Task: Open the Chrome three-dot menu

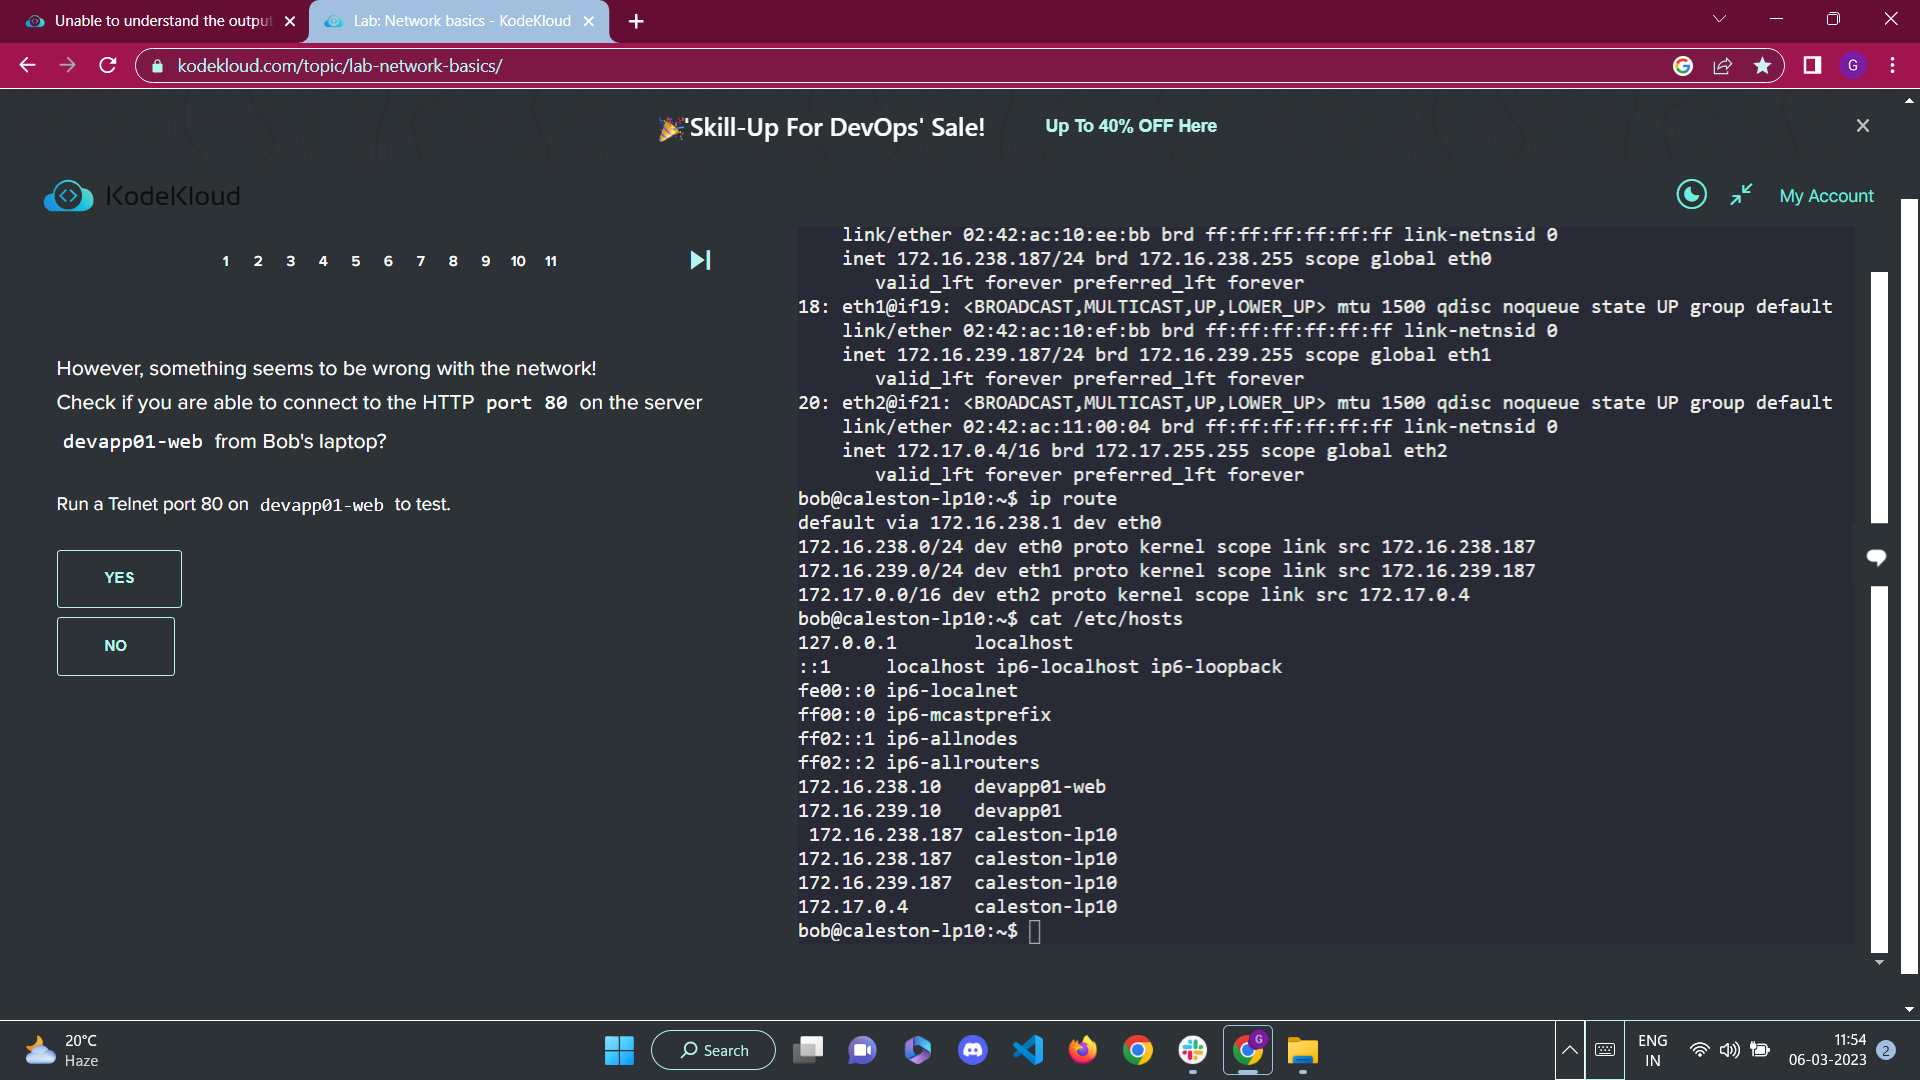Action: (1892, 66)
